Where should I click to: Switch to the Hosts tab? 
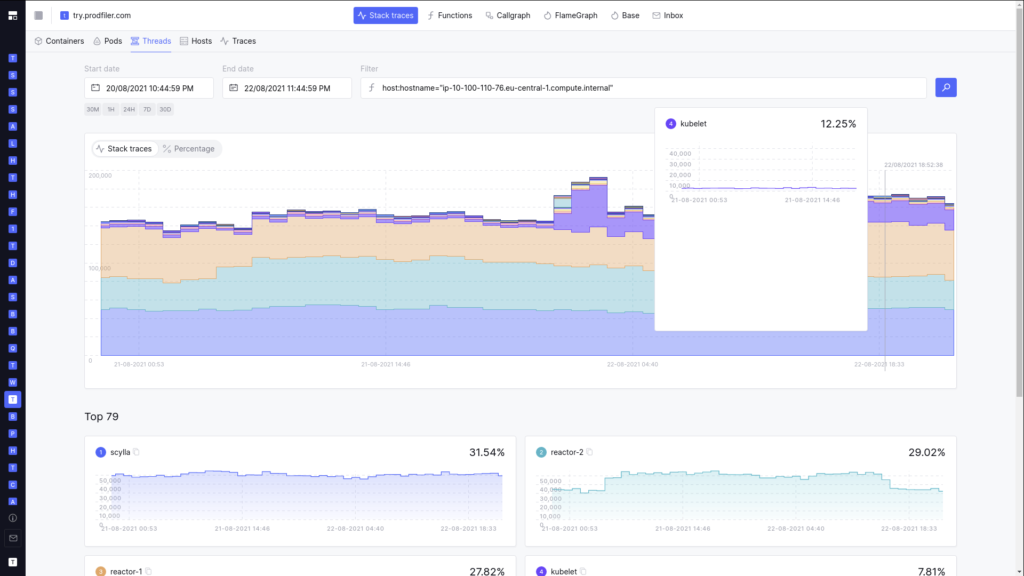click(x=196, y=41)
